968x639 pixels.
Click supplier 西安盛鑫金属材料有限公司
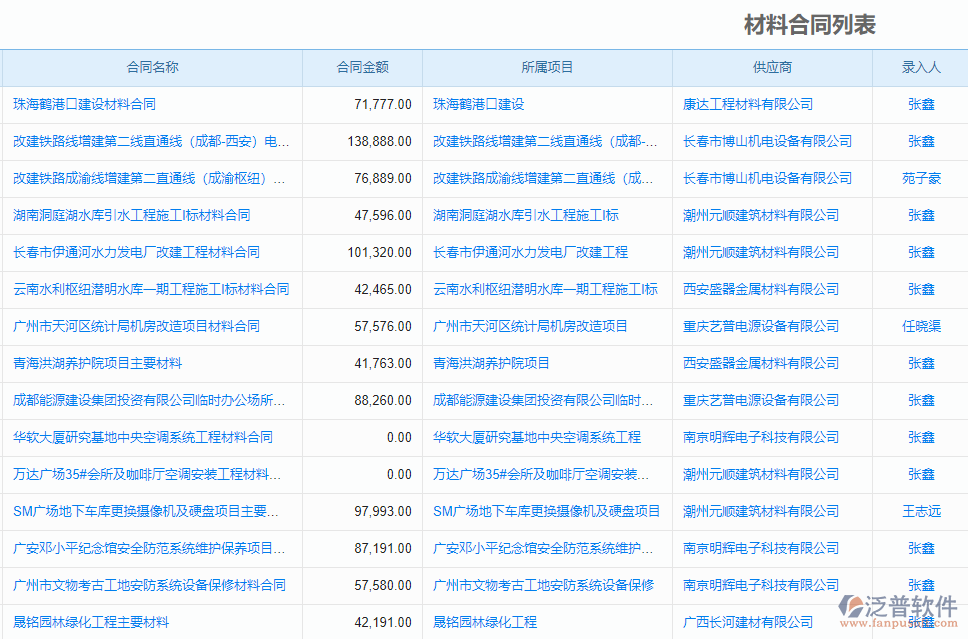(766, 289)
